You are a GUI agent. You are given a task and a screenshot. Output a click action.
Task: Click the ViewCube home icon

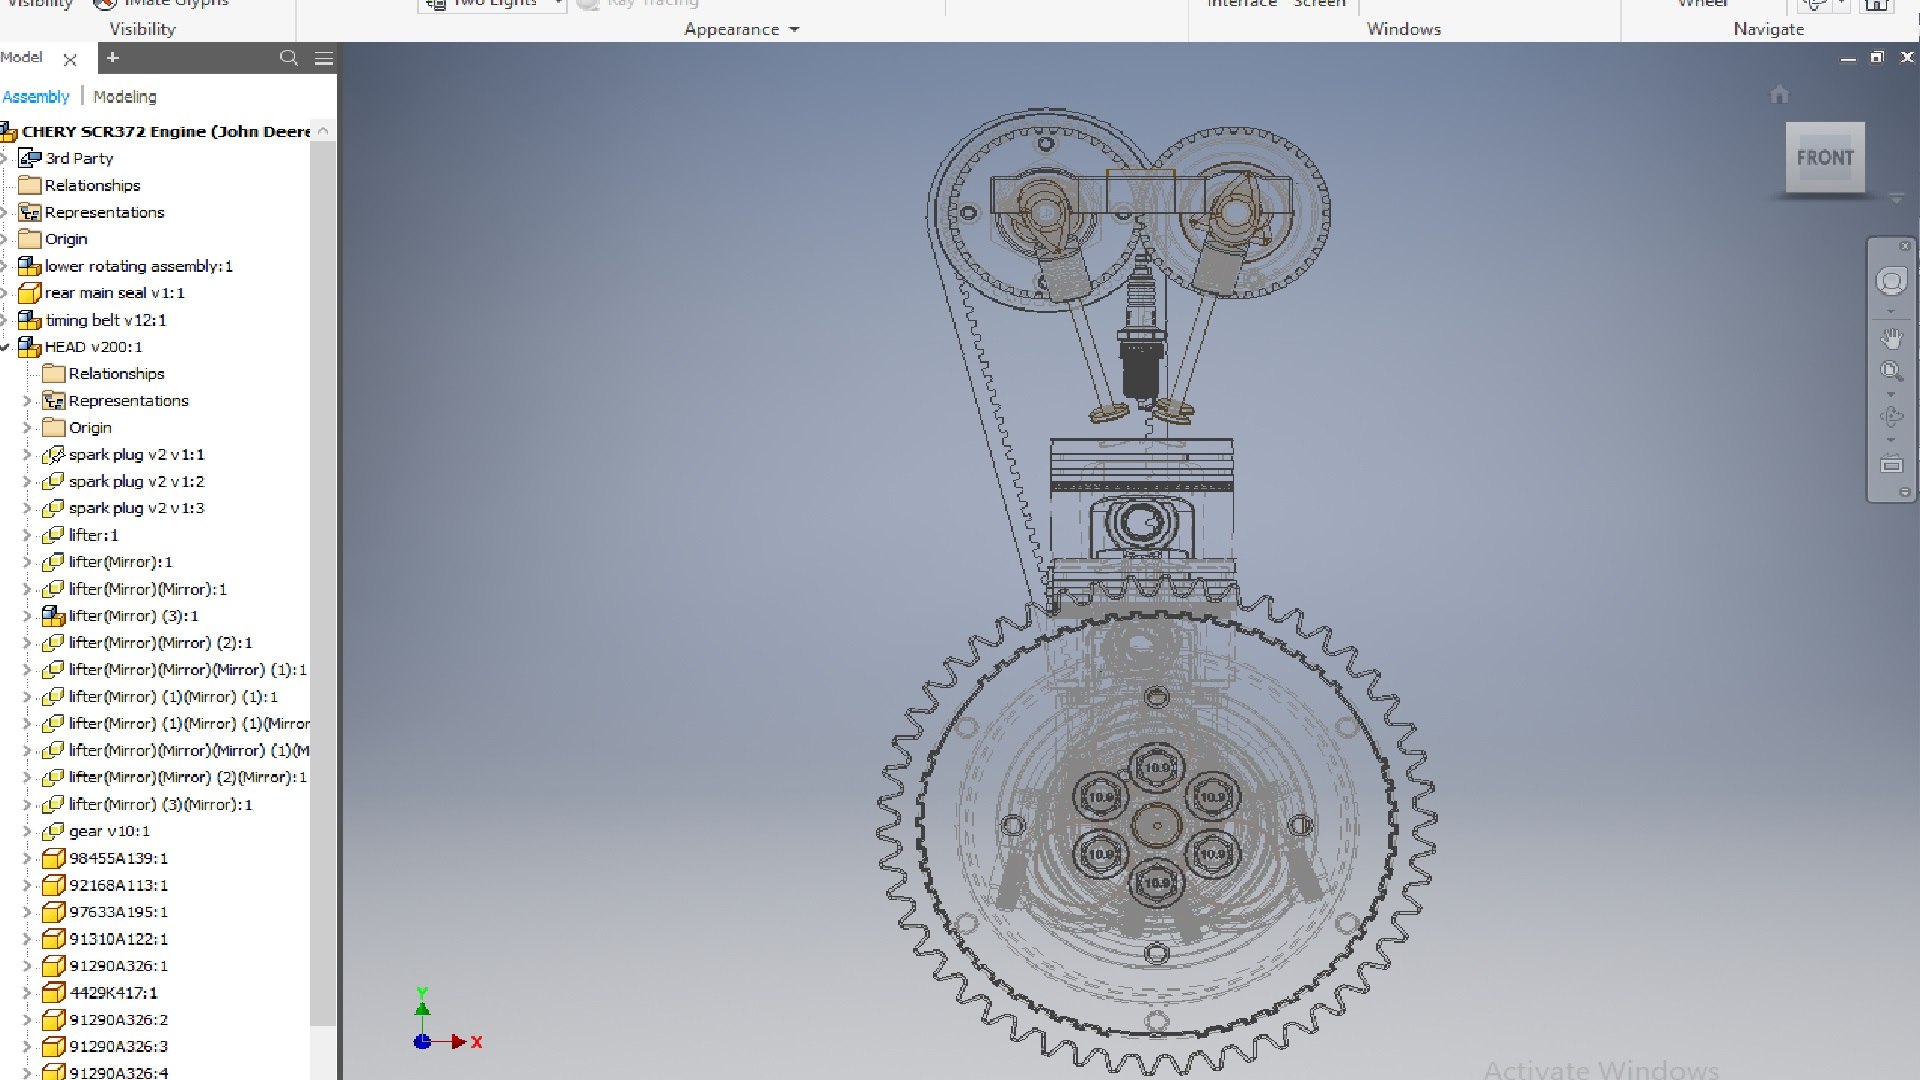coord(1779,95)
